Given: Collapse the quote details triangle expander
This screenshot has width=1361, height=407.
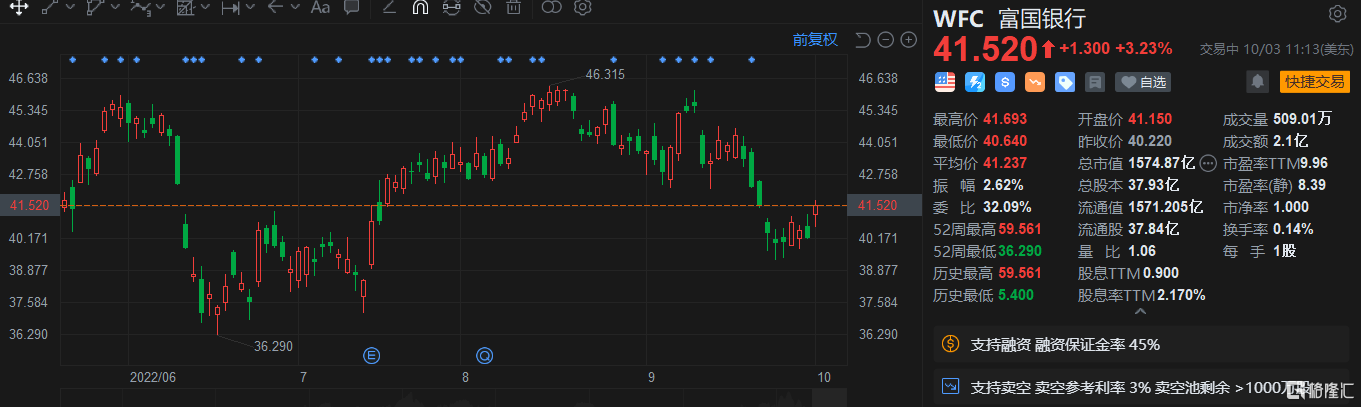Looking at the screenshot, I should (1139, 312).
